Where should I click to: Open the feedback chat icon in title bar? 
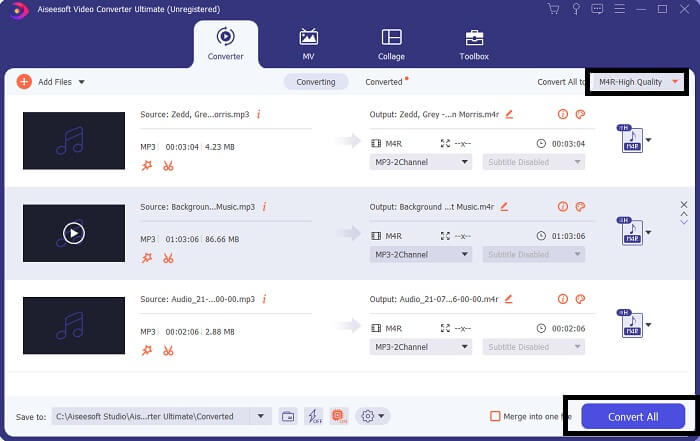pos(597,9)
